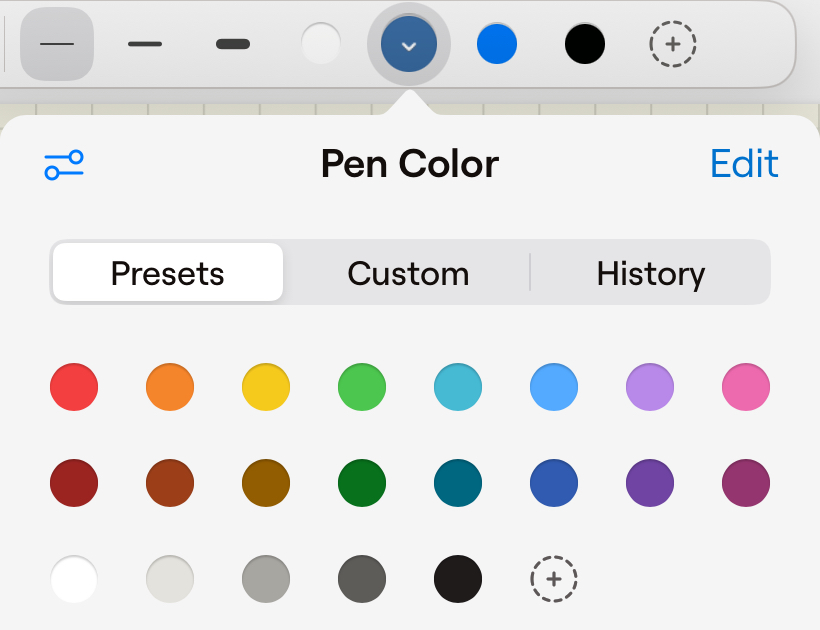820x630 pixels.
Task: Open the selected pen's color dropdown chevron
Action: pyautogui.click(x=409, y=44)
